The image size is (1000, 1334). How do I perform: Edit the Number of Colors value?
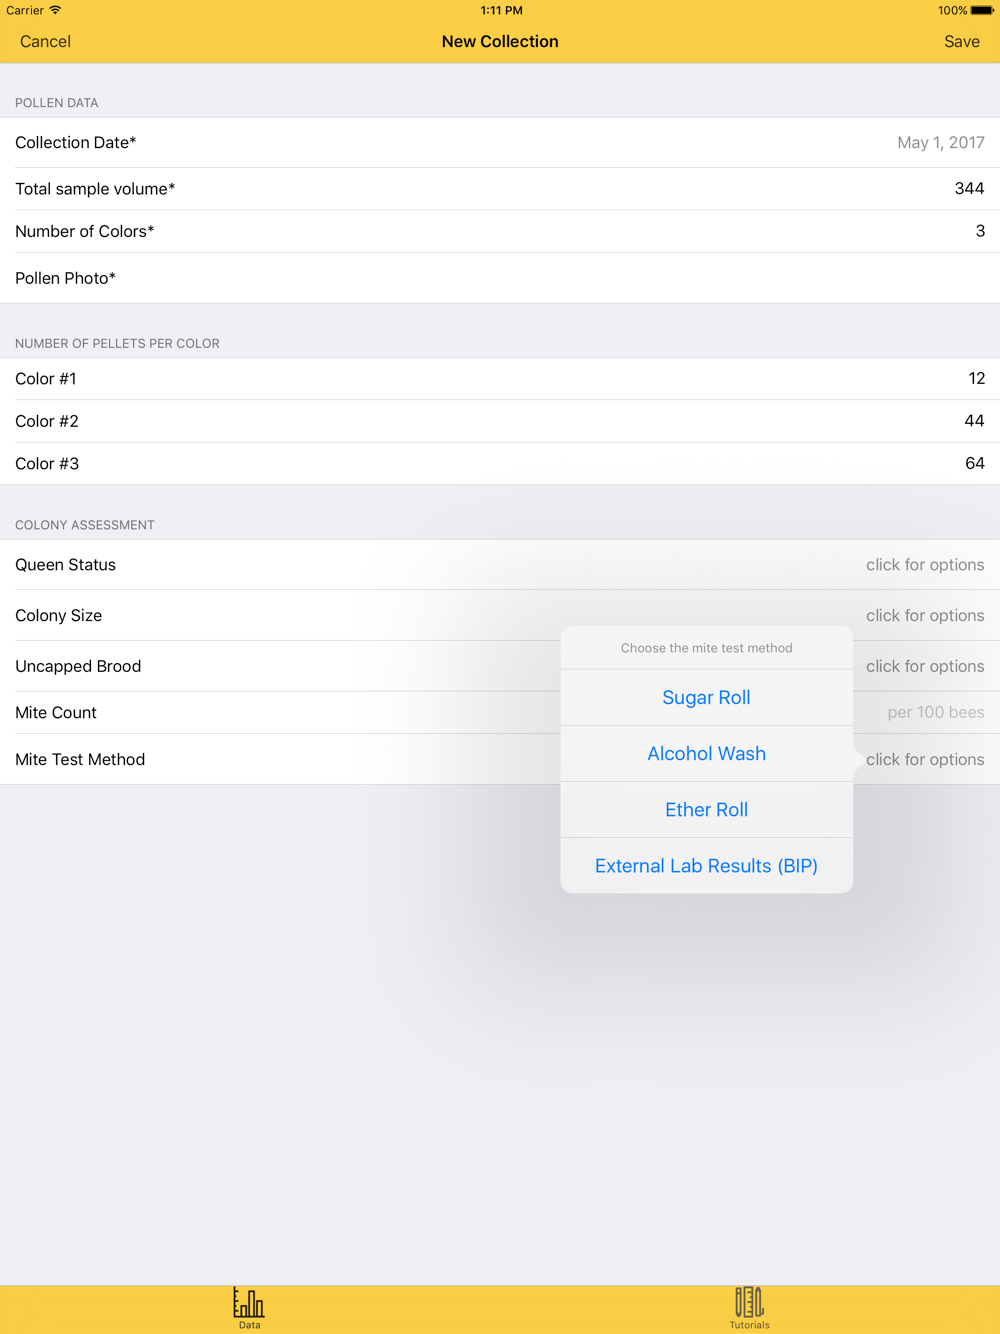pos(979,232)
